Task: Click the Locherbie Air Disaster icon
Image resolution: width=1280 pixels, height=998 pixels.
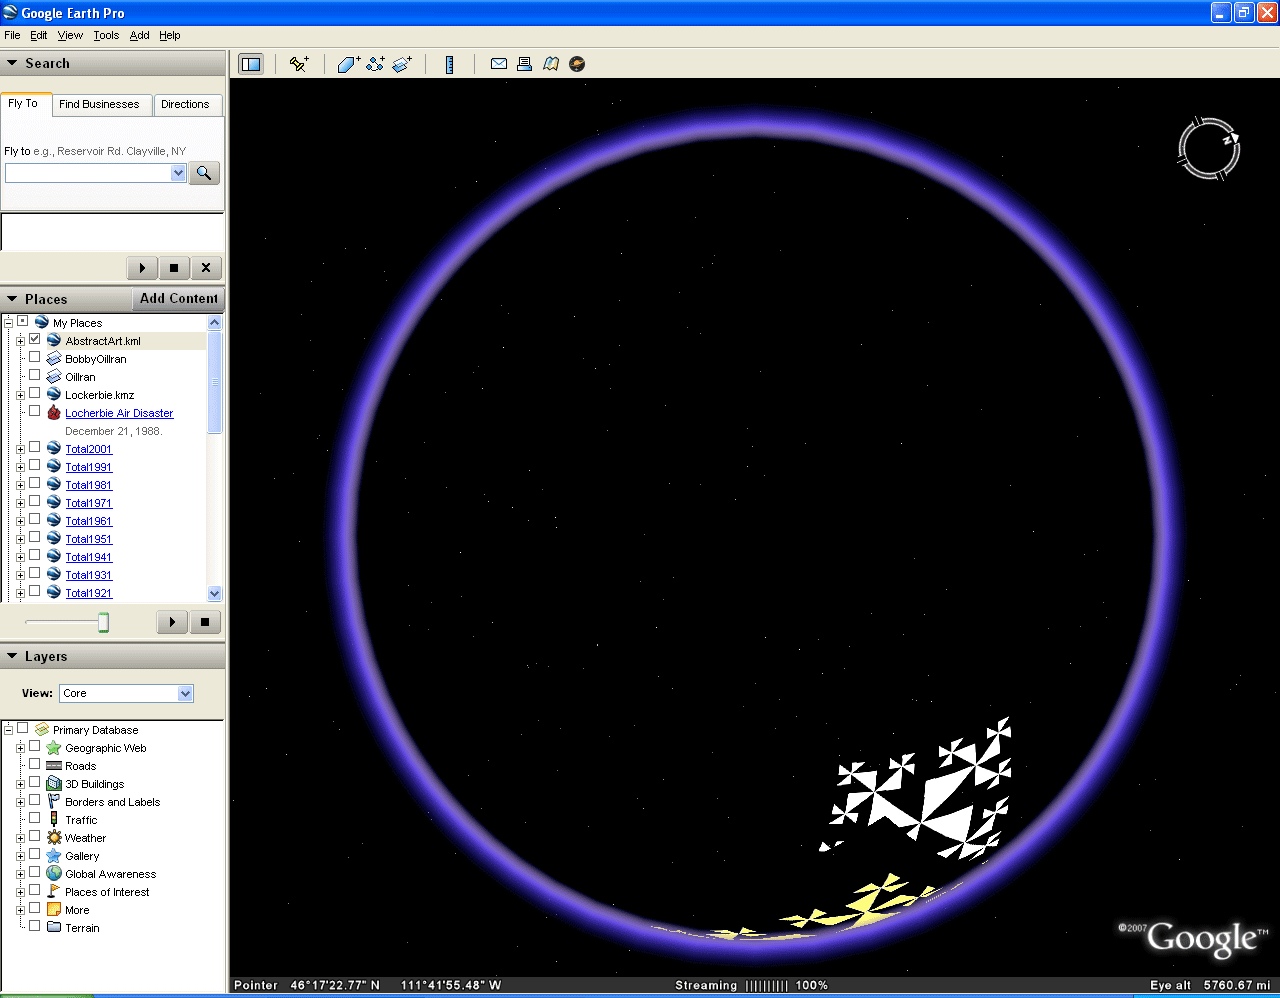Action: pos(54,413)
